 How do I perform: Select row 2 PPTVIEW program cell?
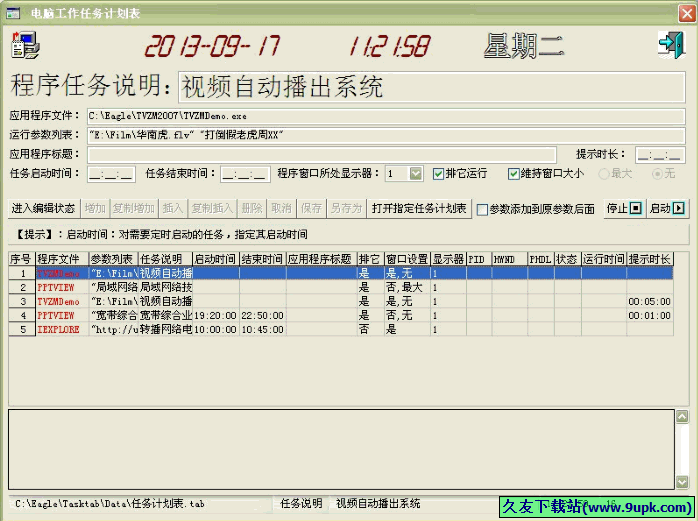click(x=62, y=288)
